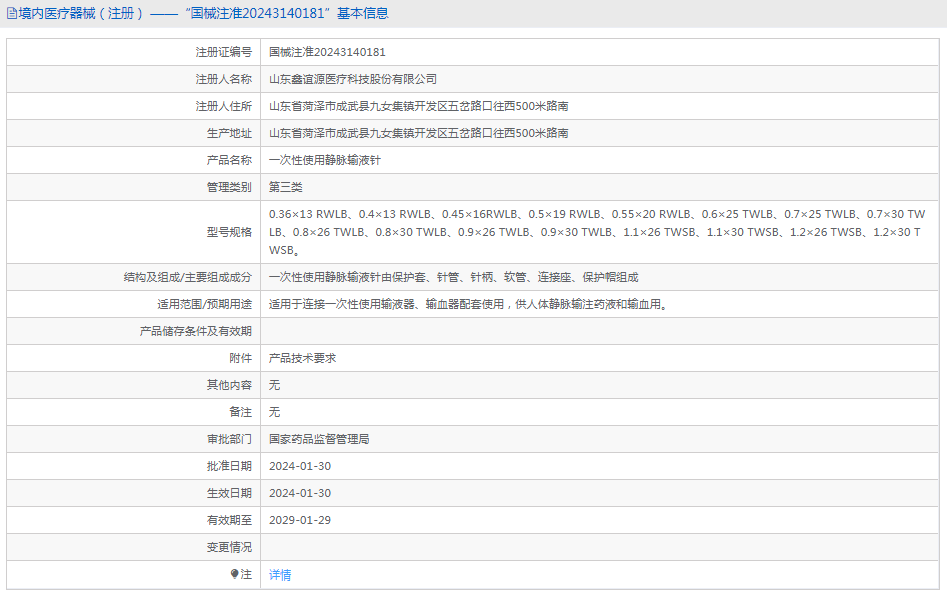This screenshot has height=599, width=947.
Task: Click the 有效期至 row label
Action: point(229,520)
